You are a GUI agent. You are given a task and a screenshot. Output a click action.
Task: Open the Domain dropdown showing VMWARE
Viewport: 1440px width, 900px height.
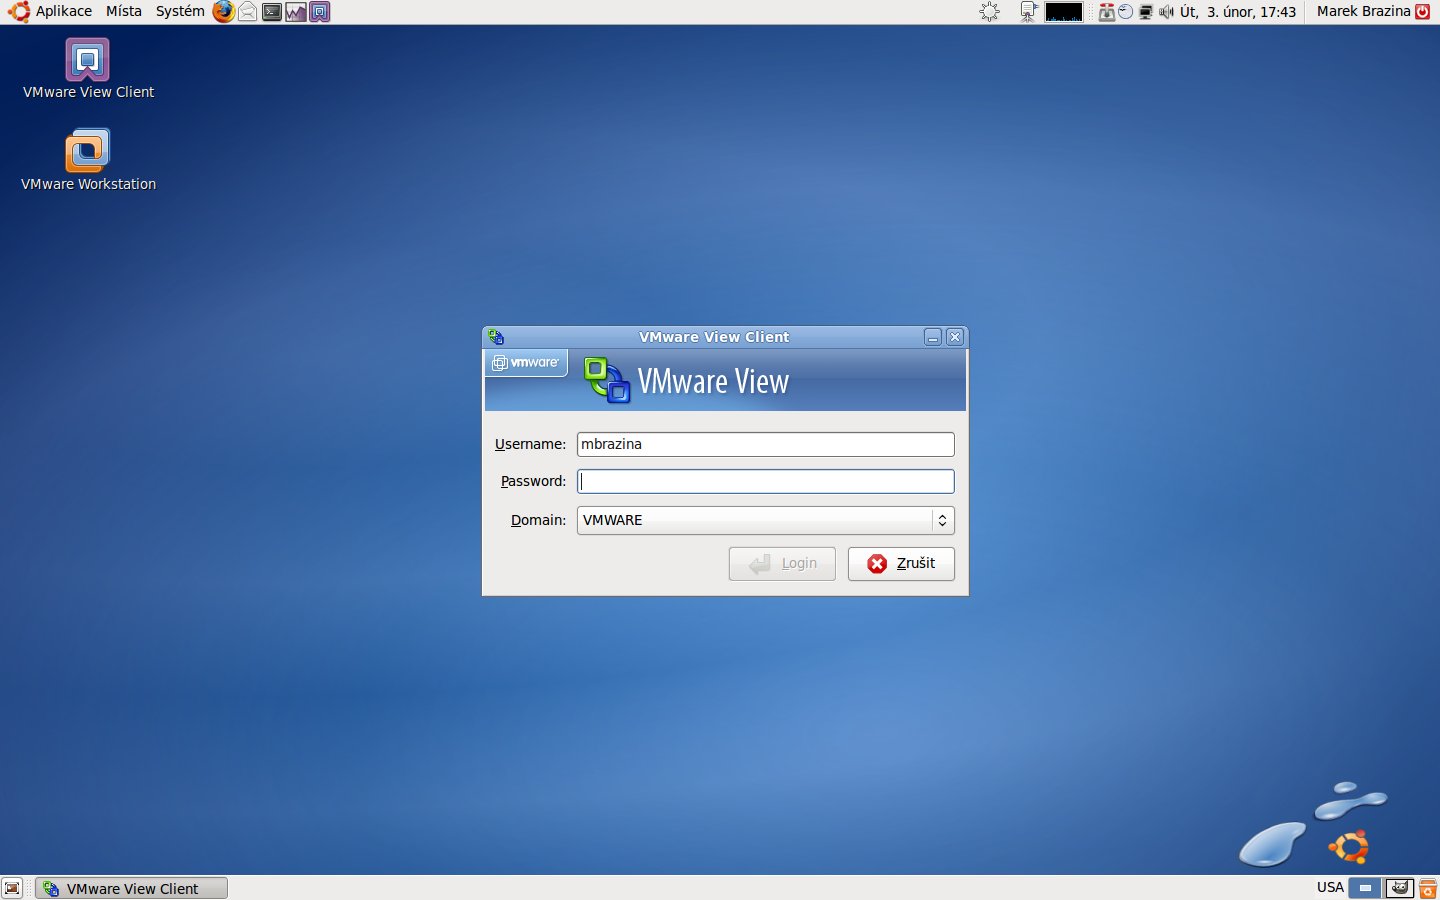766,520
